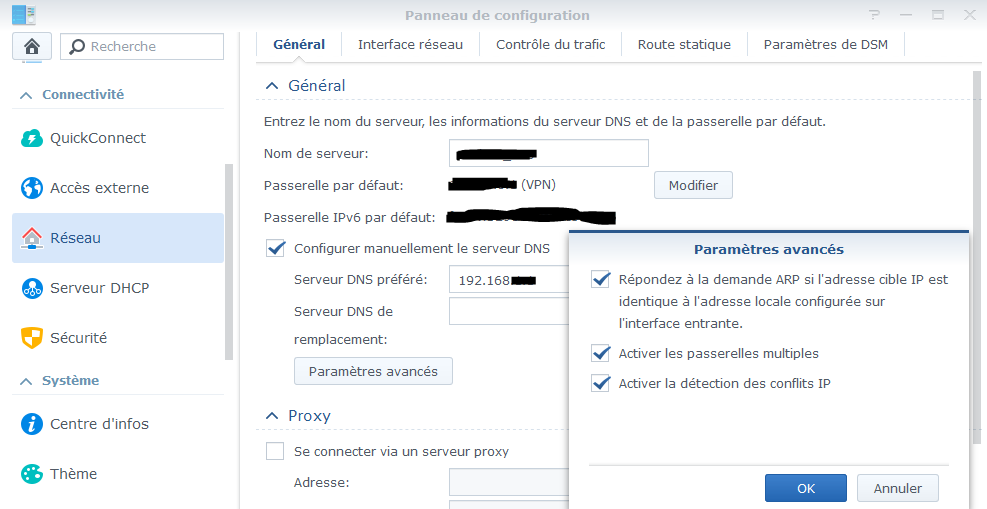
Task: Open Serveur DHCP icon in sidebar
Action: point(32,288)
